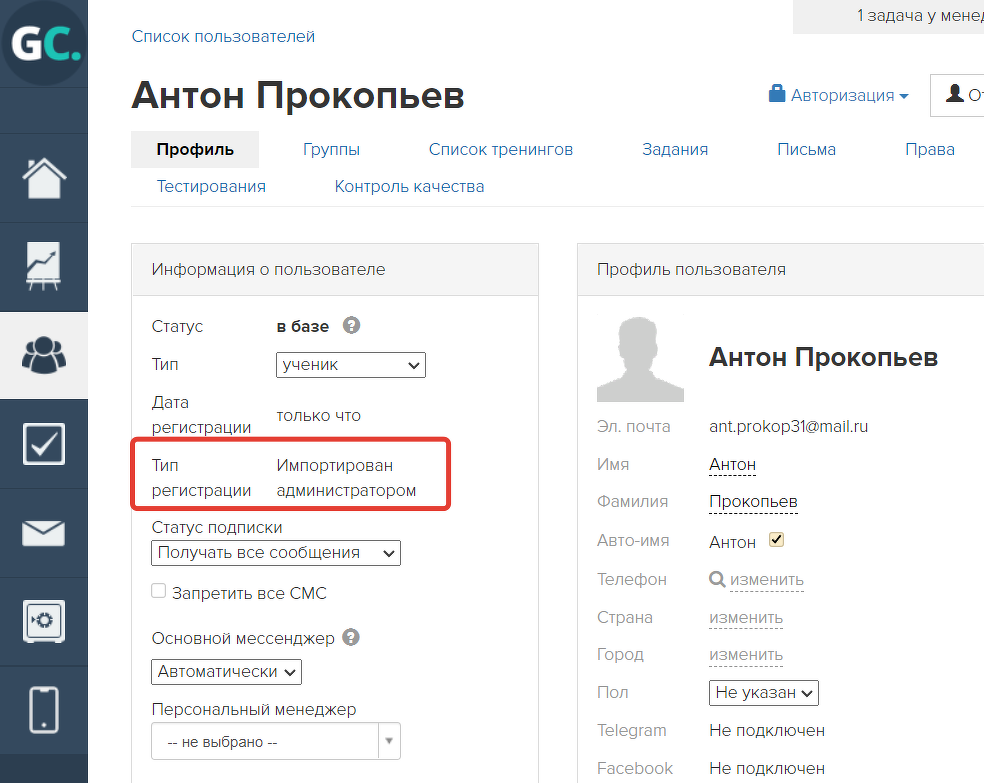The height and width of the screenshot is (783, 984).
Task: Open the 'Автоматически' messenger dropdown
Action: tap(227, 672)
